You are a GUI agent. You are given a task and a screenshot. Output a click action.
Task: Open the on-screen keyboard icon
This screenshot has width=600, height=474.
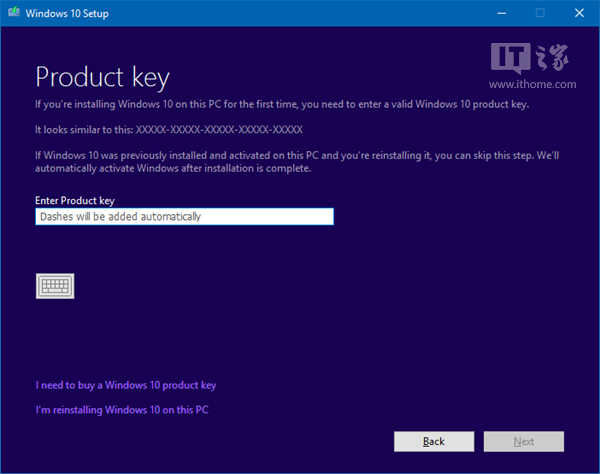55,286
